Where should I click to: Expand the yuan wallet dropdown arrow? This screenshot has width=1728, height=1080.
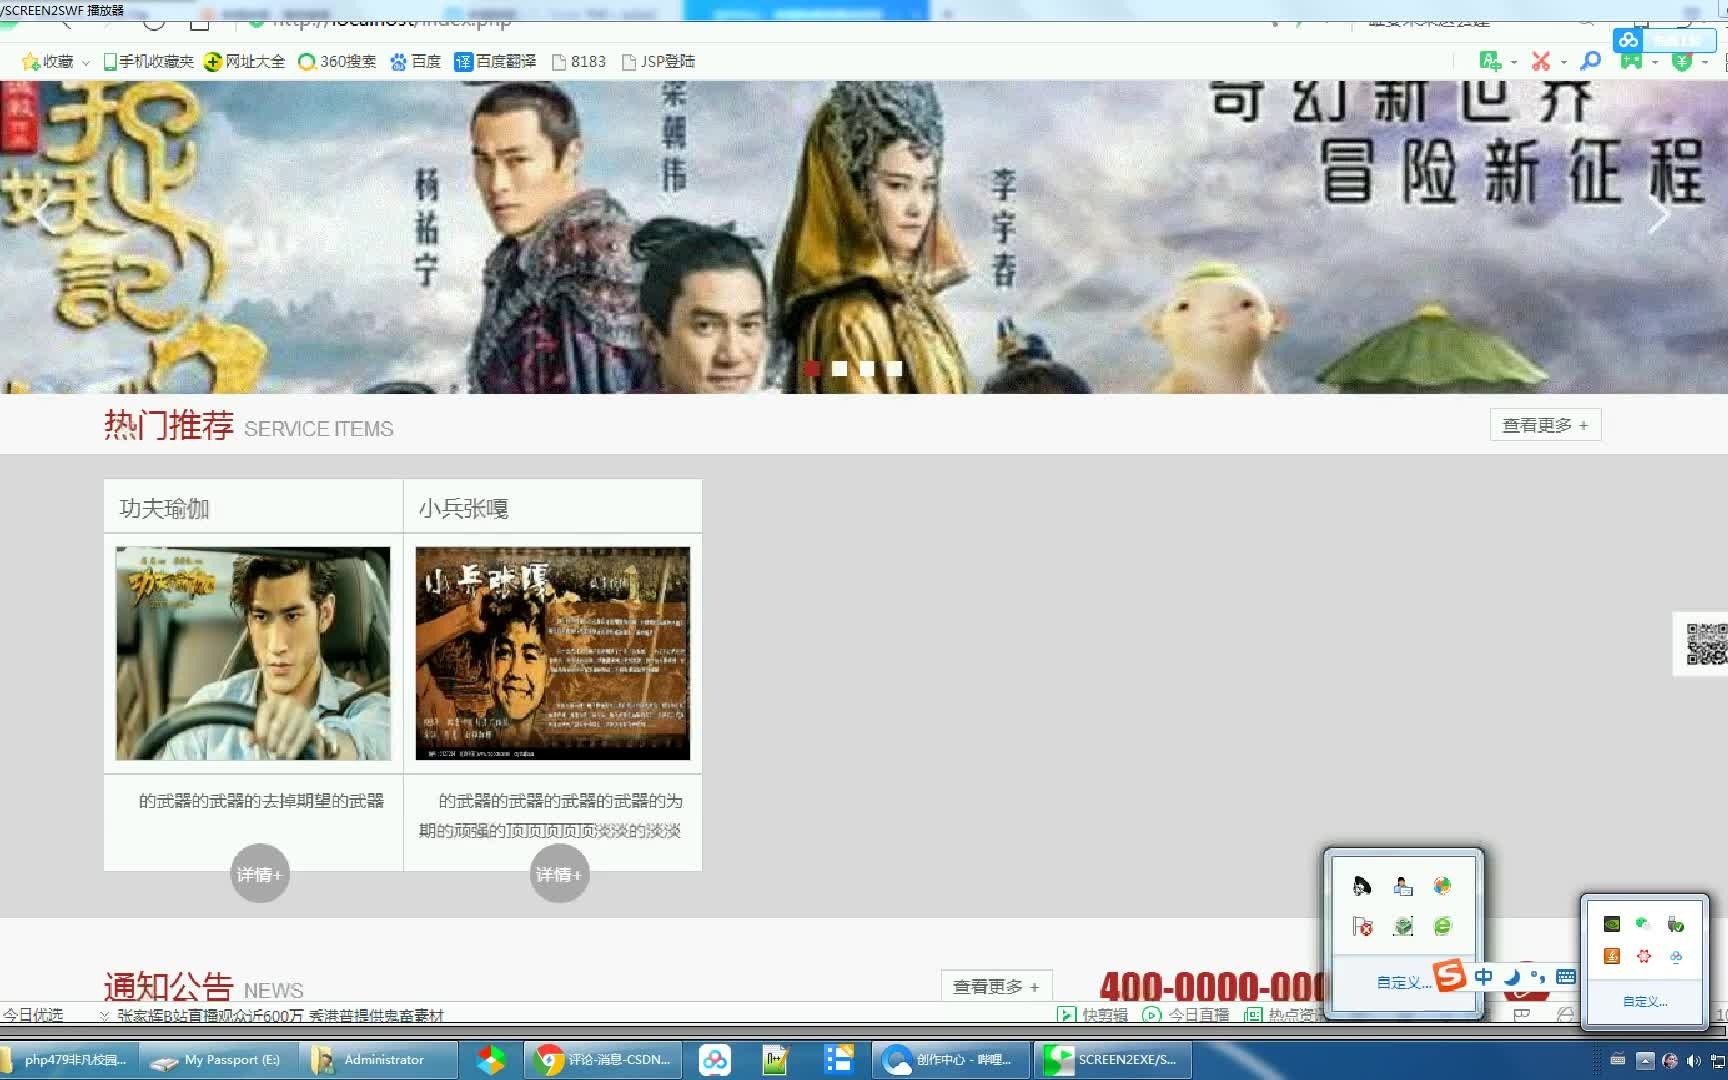click(x=1705, y=63)
